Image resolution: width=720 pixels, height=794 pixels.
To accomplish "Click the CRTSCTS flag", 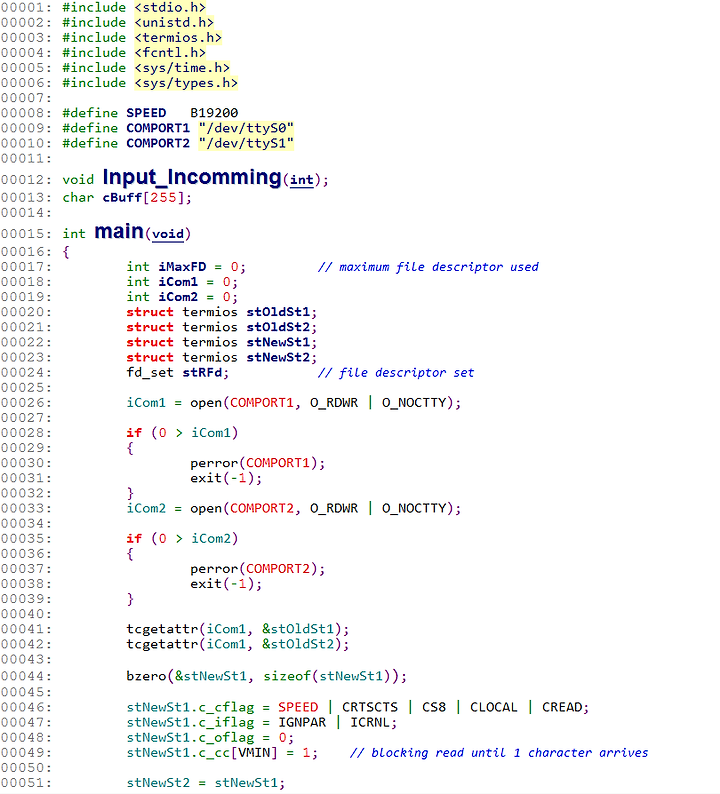I will coord(370,707).
